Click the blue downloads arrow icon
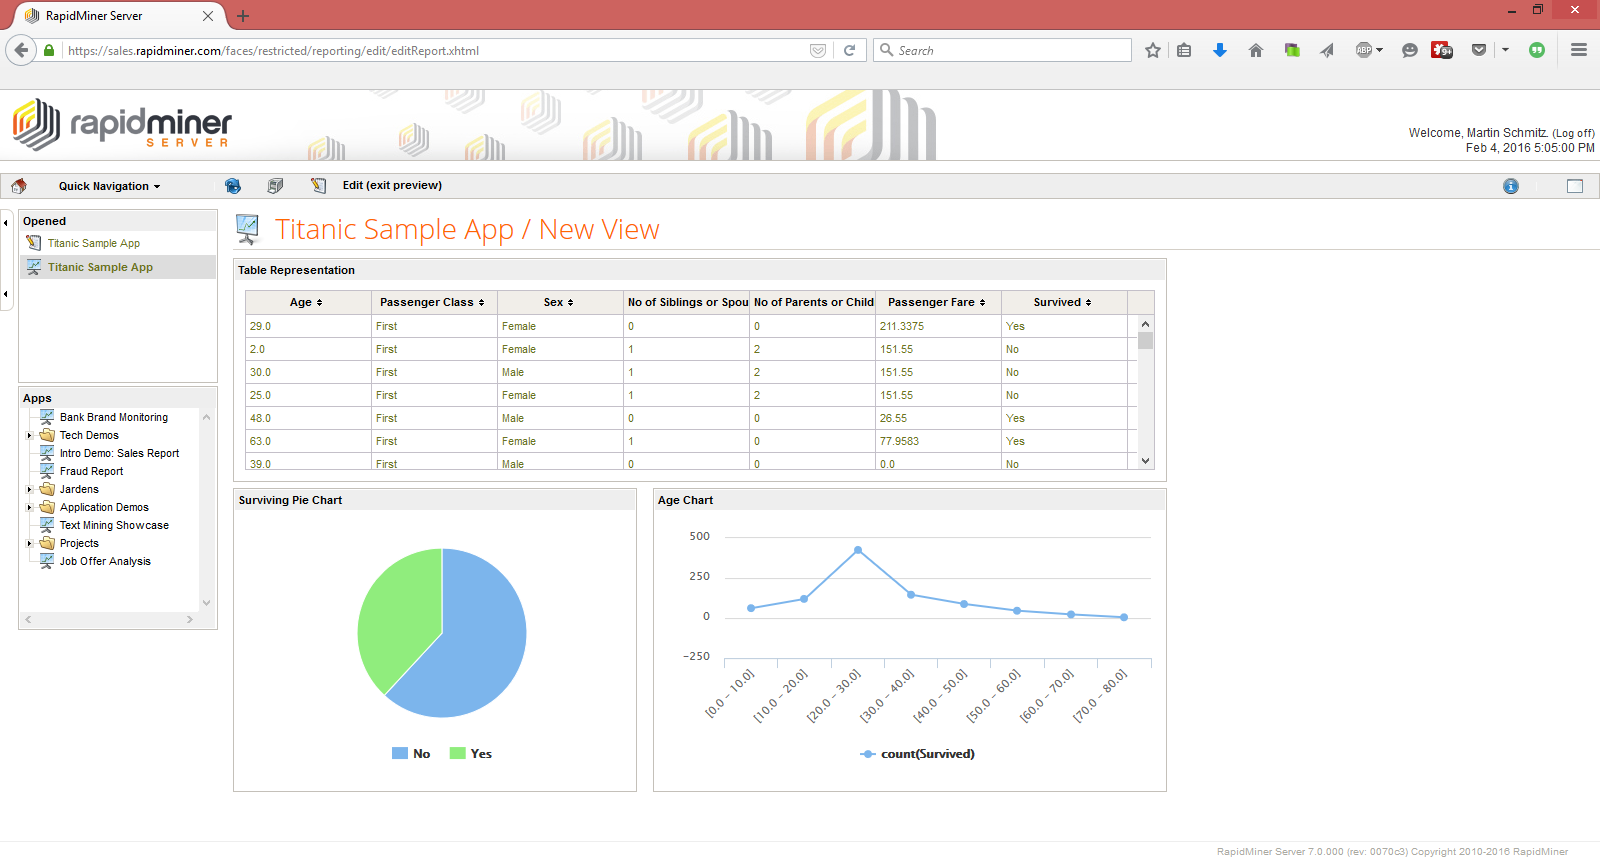This screenshot has width=1600, height=860. pyautogui.click(x=1219, y=50)
